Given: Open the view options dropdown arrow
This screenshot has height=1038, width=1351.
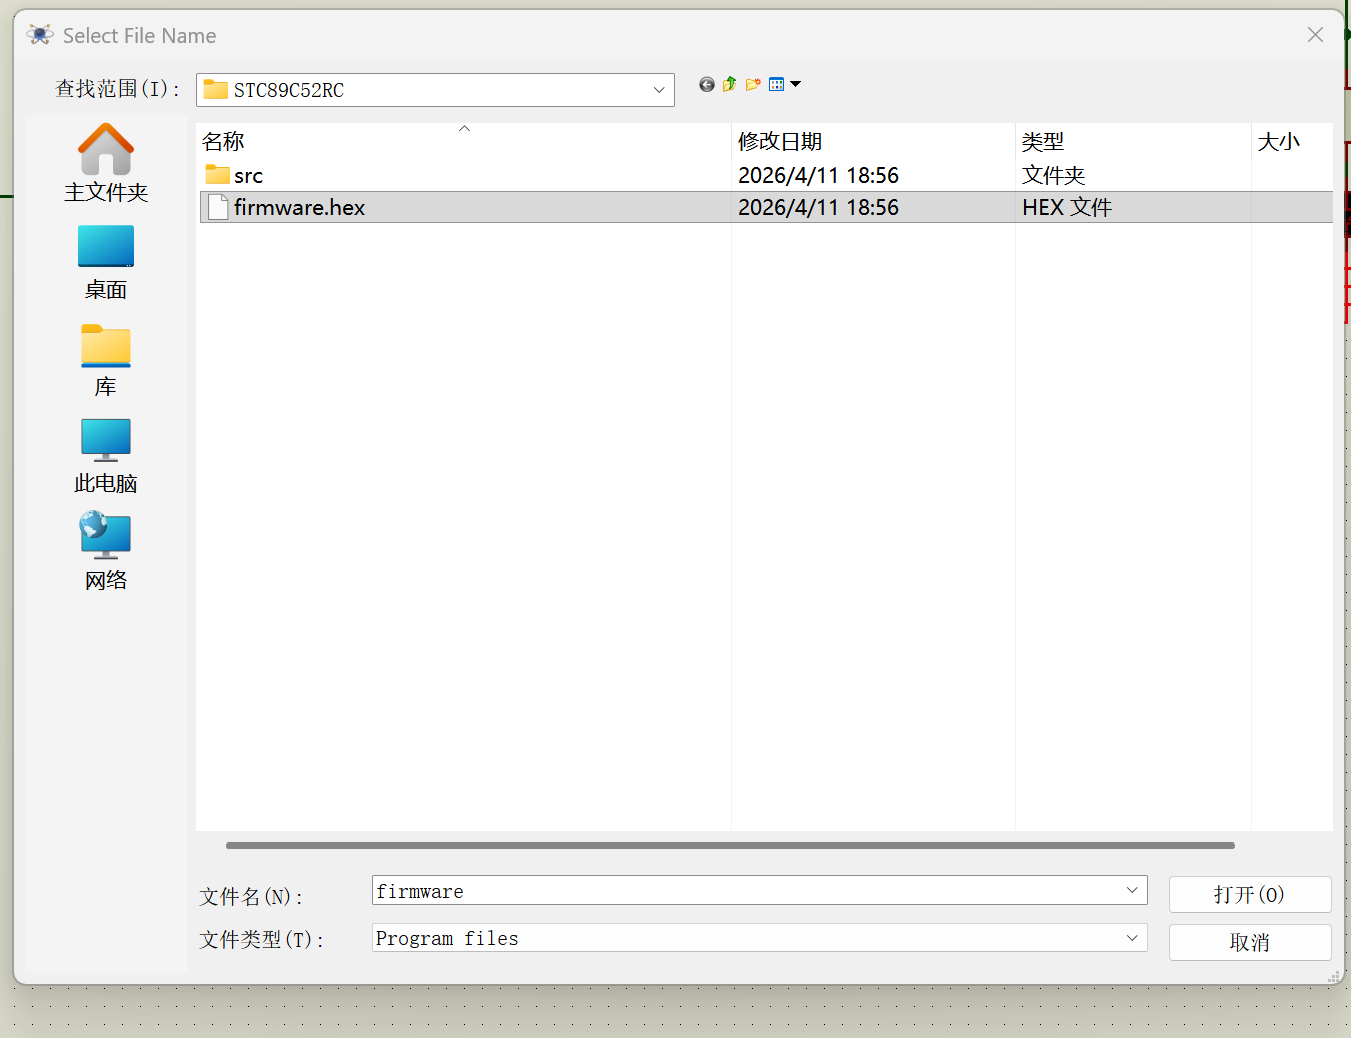Looking at the screenshot, I should tap(796, 85).
